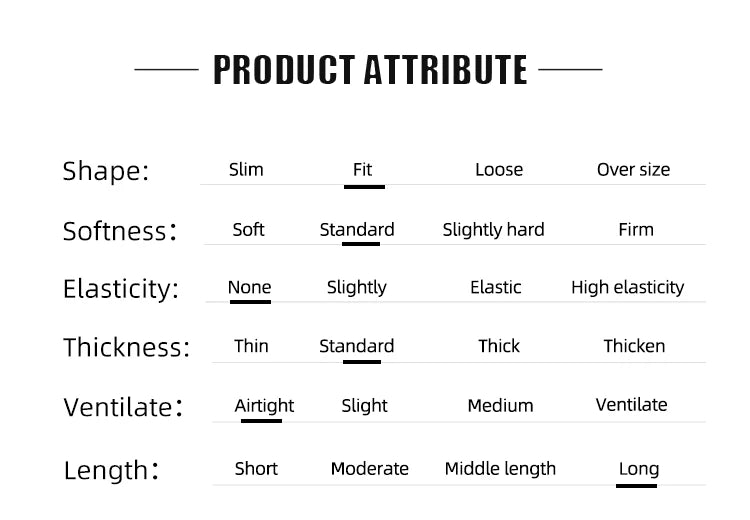Click the Firm softness option
750x520 pixels.
pos(635,230)
